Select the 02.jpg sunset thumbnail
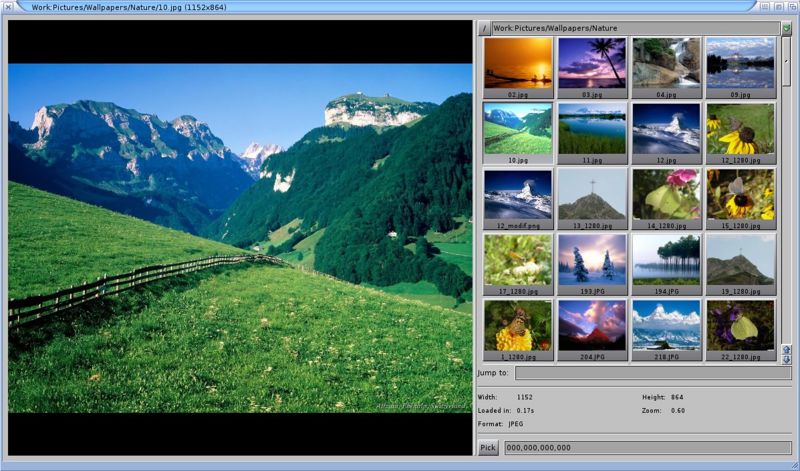The height and width of the screenshot is (471, 800). tap(517, 63)
